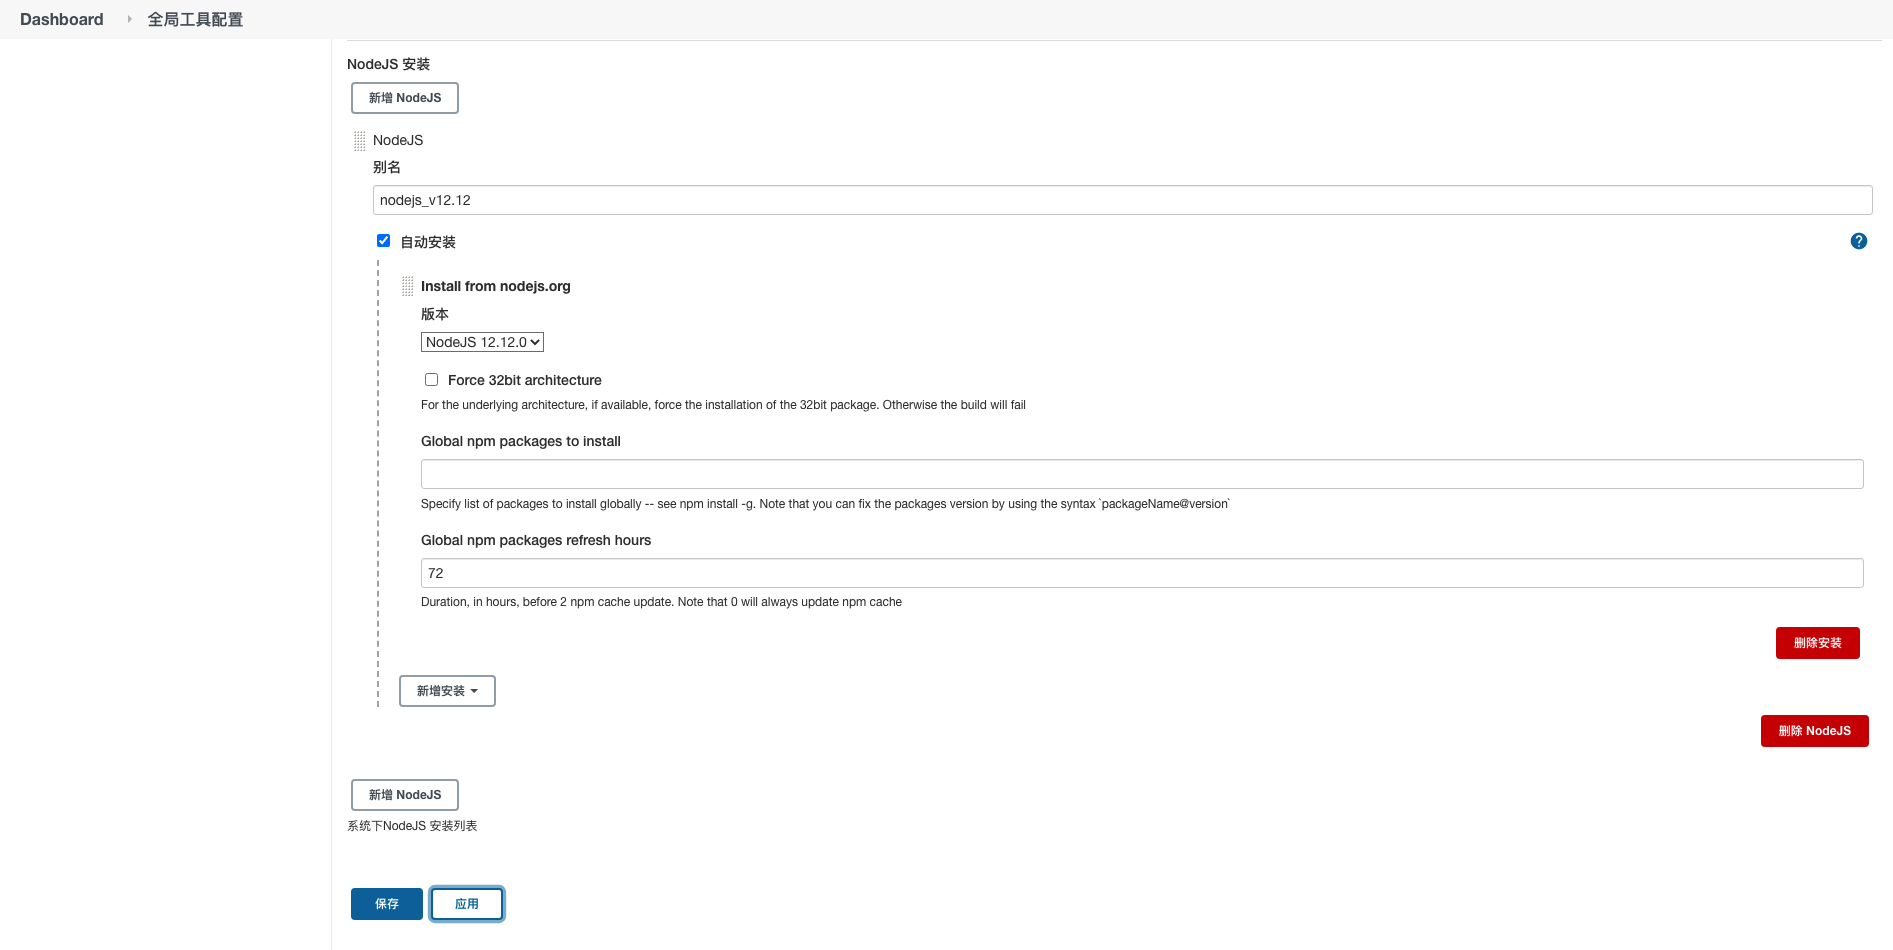The height and width of the screenshot is (950, 1893).
Task: Click the 自动安装 label text
Action: click(428, 242)
